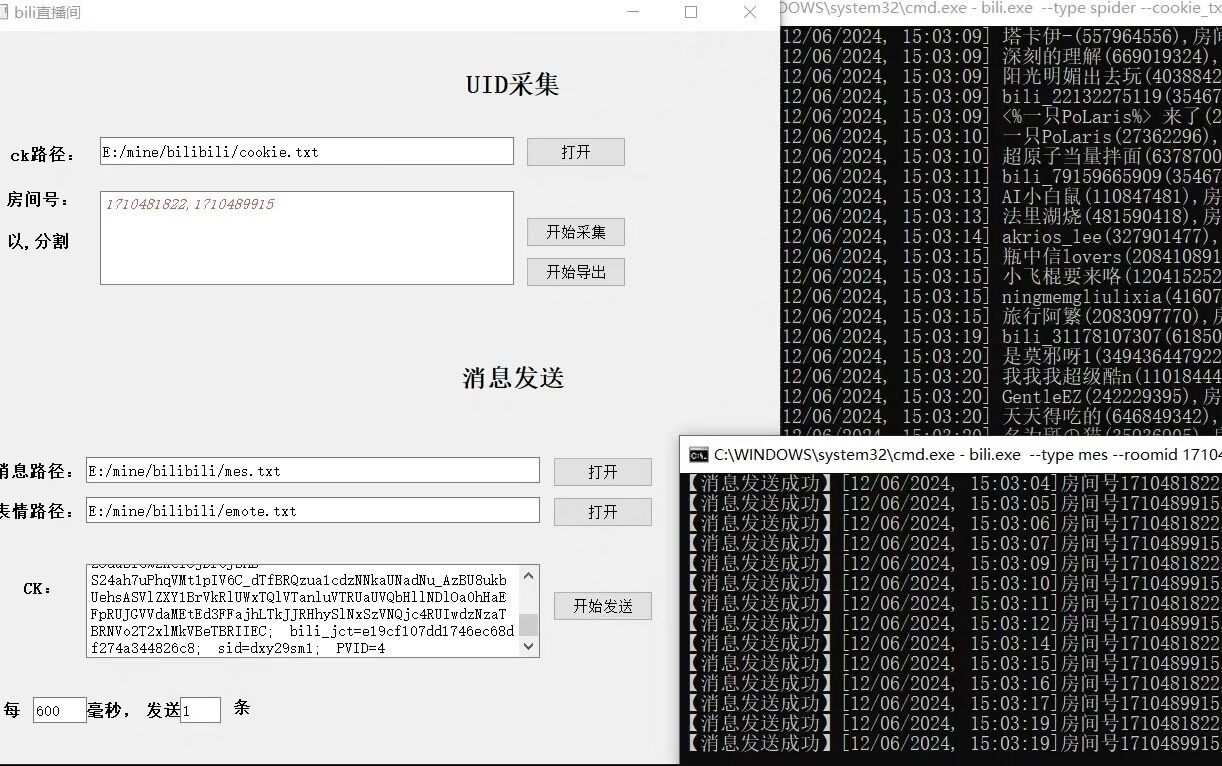Click the ck路径 label
This screenshot has height=766, width=1222.
pyautogui.click(x=42, y=155)
